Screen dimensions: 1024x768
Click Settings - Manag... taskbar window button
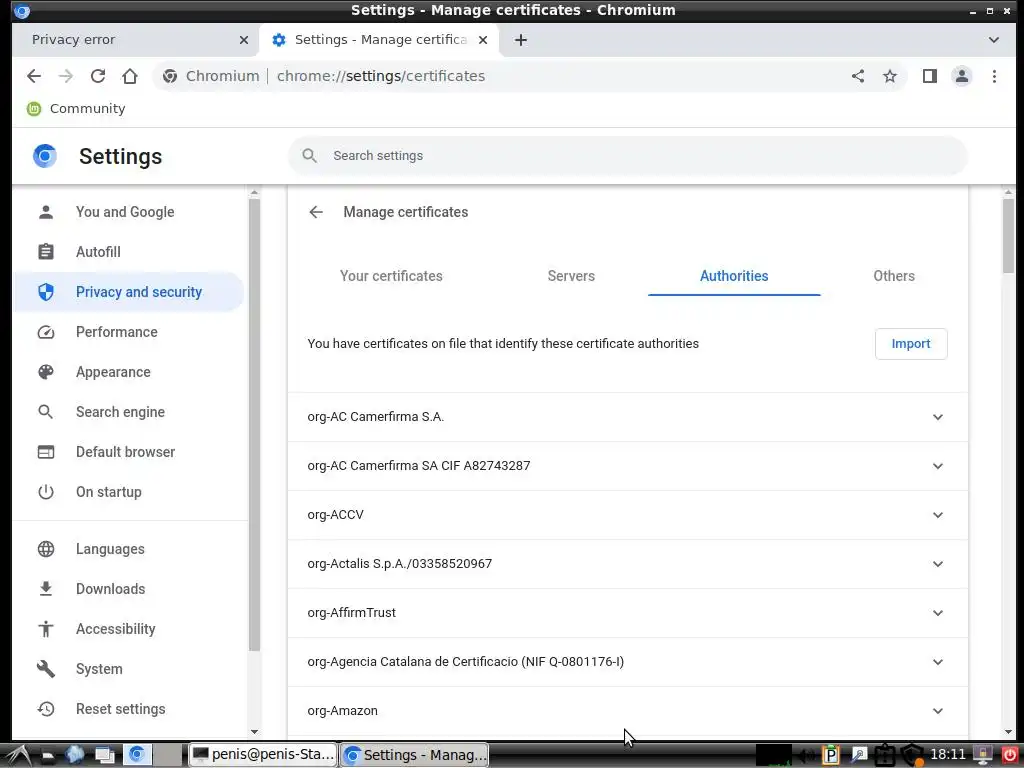click(x=415, y=755)
